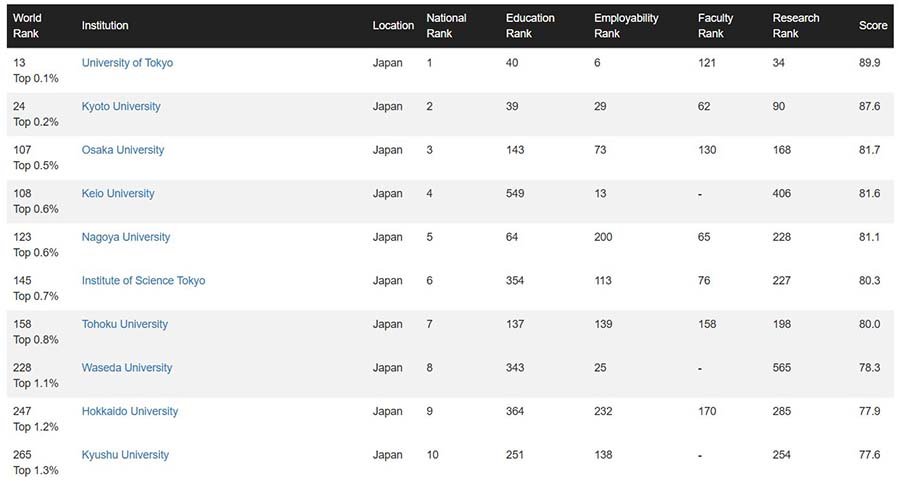Sort by World Rank column header
The height and width of the screenshot is (481, 900).
(28, 26)
